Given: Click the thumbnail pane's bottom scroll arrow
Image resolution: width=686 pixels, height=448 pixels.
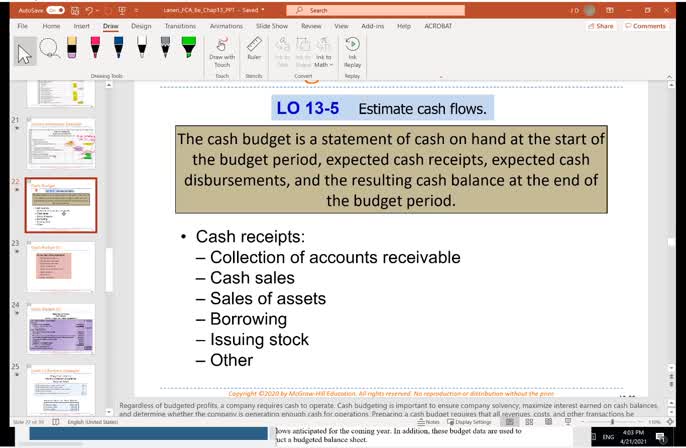Looking at the screenshot, I should [109, 412].
